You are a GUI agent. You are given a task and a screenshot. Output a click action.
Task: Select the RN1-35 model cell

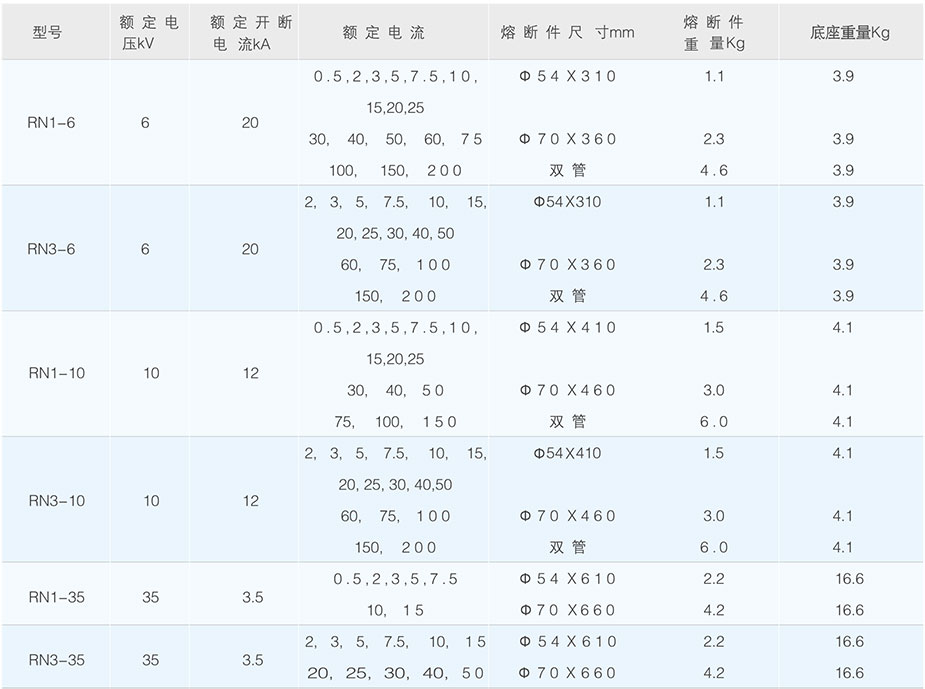coord(56,597)
